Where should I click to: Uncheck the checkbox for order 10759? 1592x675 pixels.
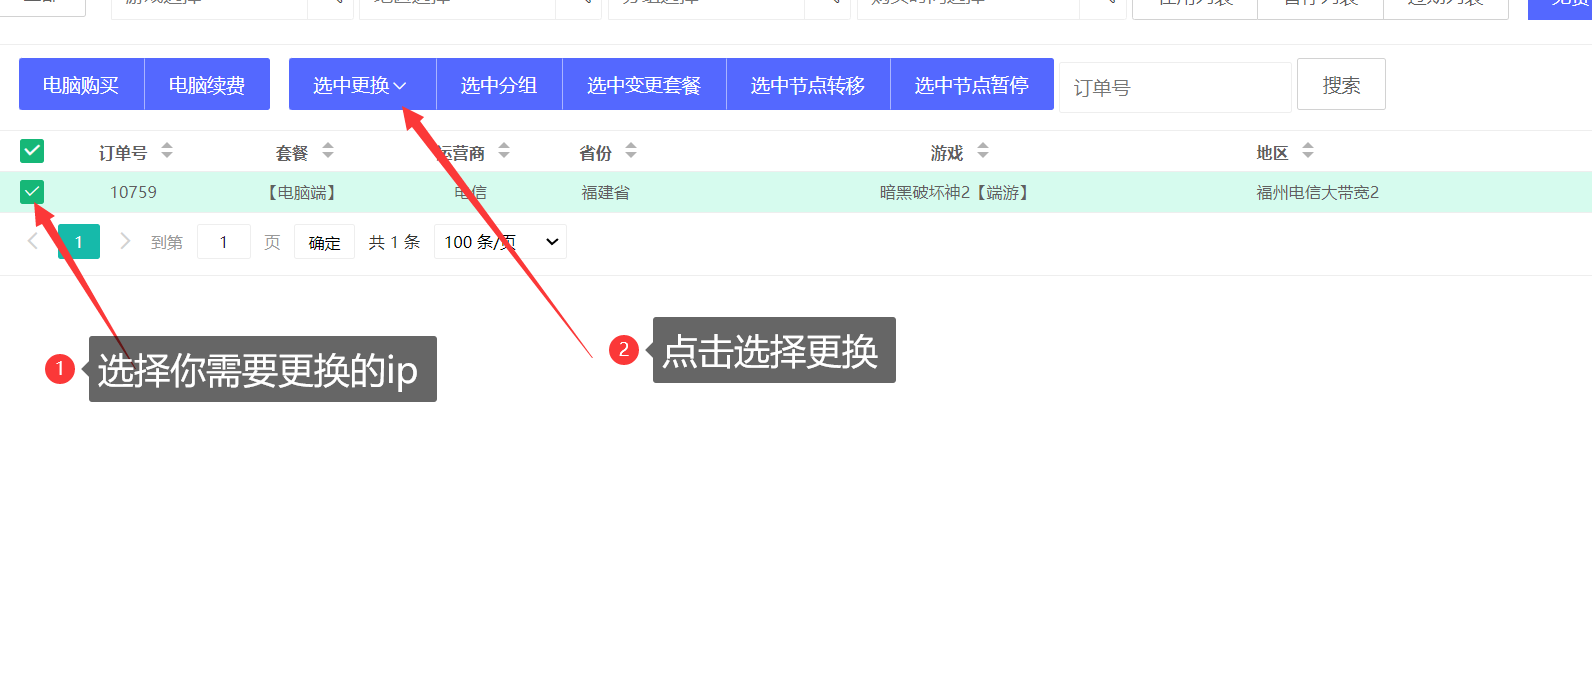pyautogui.click(x=32, y=192)
